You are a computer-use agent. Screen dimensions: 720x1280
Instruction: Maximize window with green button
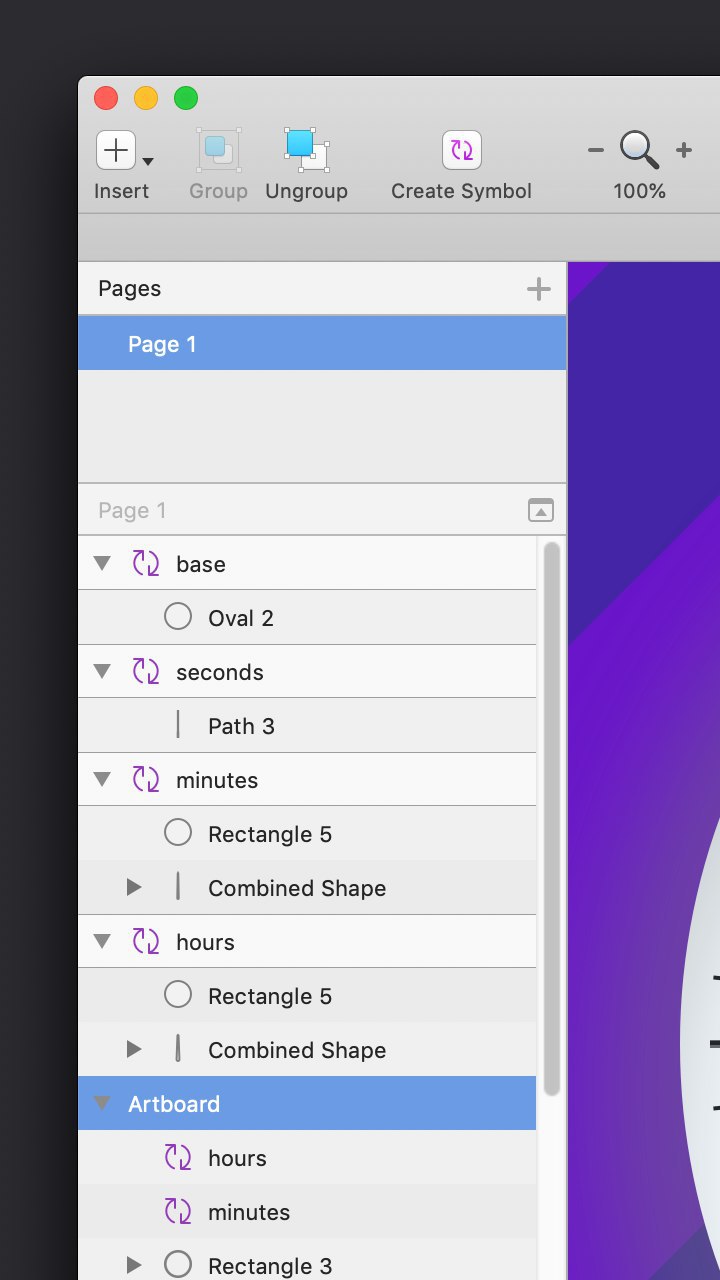coord(186,98)
